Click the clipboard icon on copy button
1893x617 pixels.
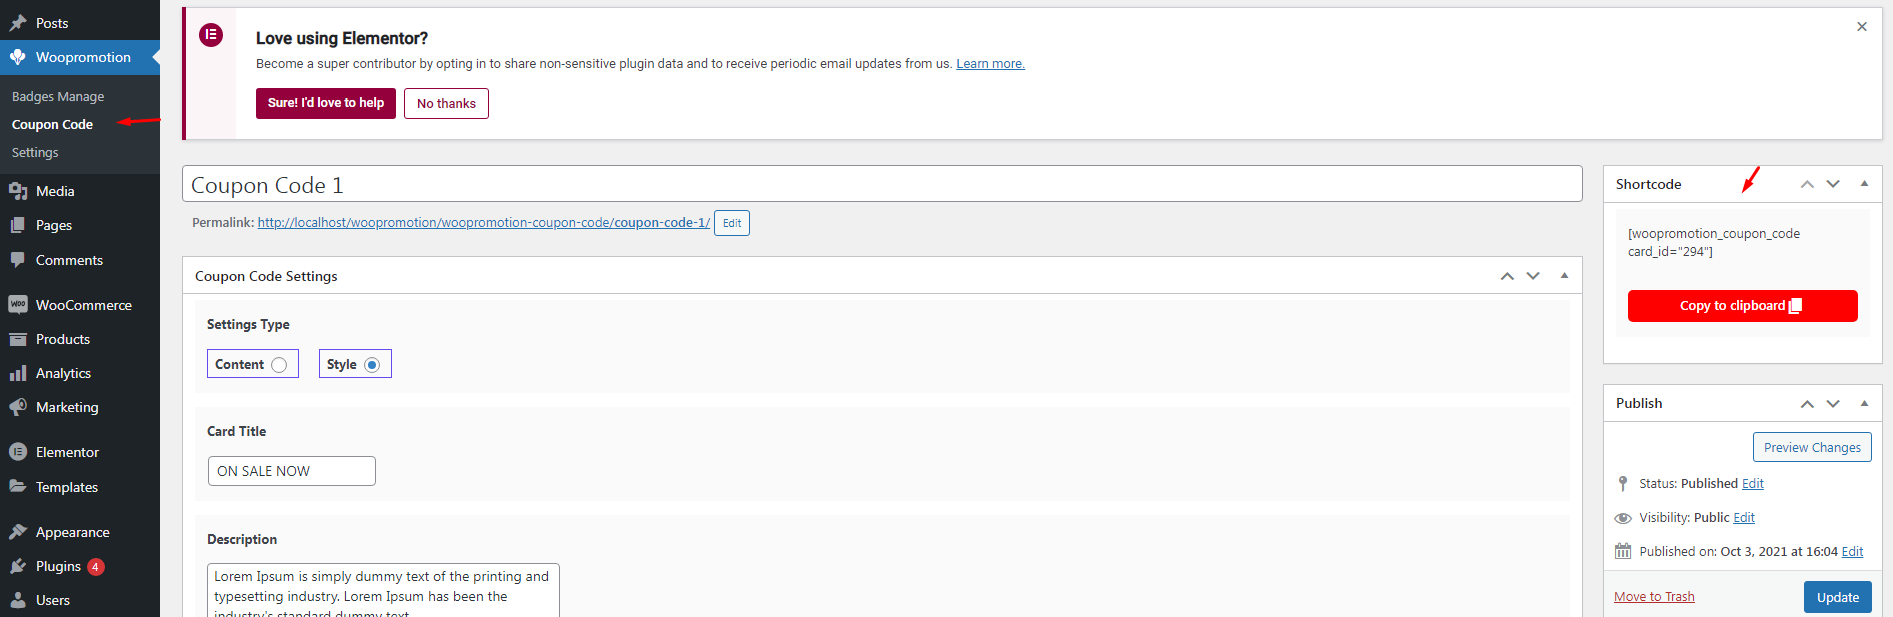pyautogui.click(x=1796, y=306)
